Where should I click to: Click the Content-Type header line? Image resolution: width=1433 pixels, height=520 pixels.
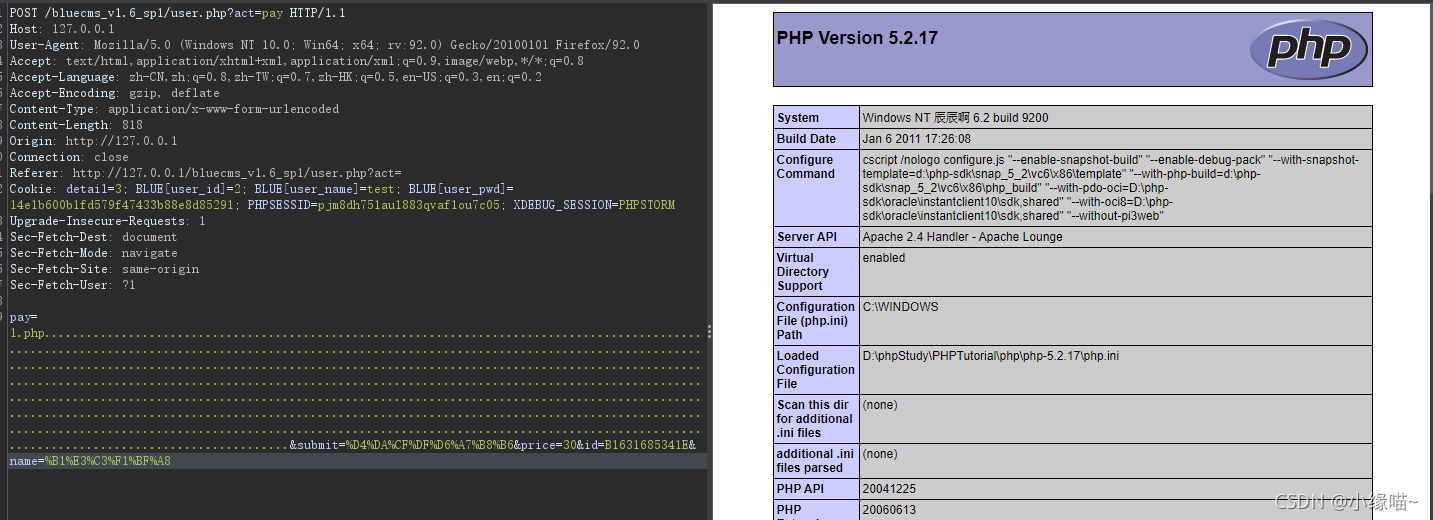(174, 108)
